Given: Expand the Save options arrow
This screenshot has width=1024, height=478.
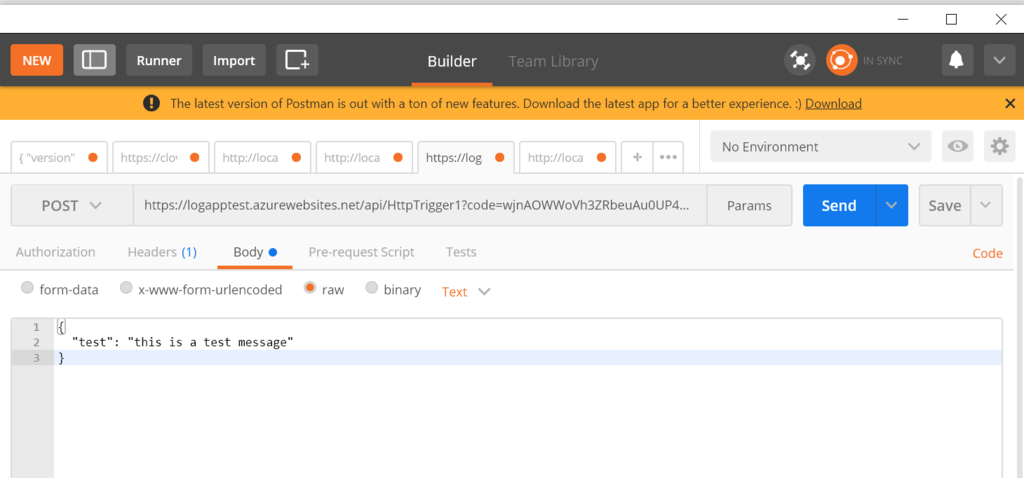Looking at the screenshot, I should click(x=987, y=205).
